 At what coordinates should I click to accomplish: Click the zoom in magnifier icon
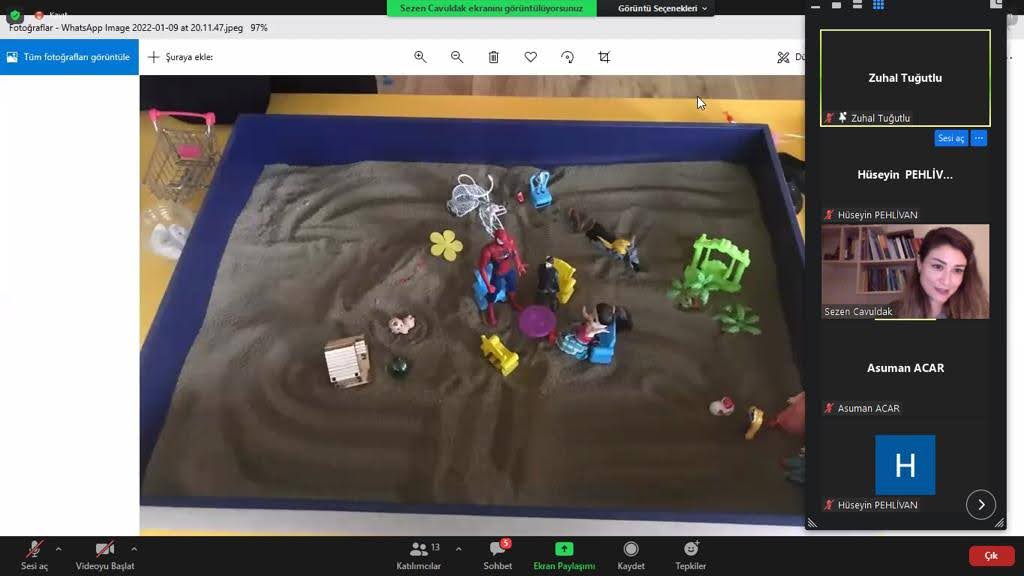point(420,57)
